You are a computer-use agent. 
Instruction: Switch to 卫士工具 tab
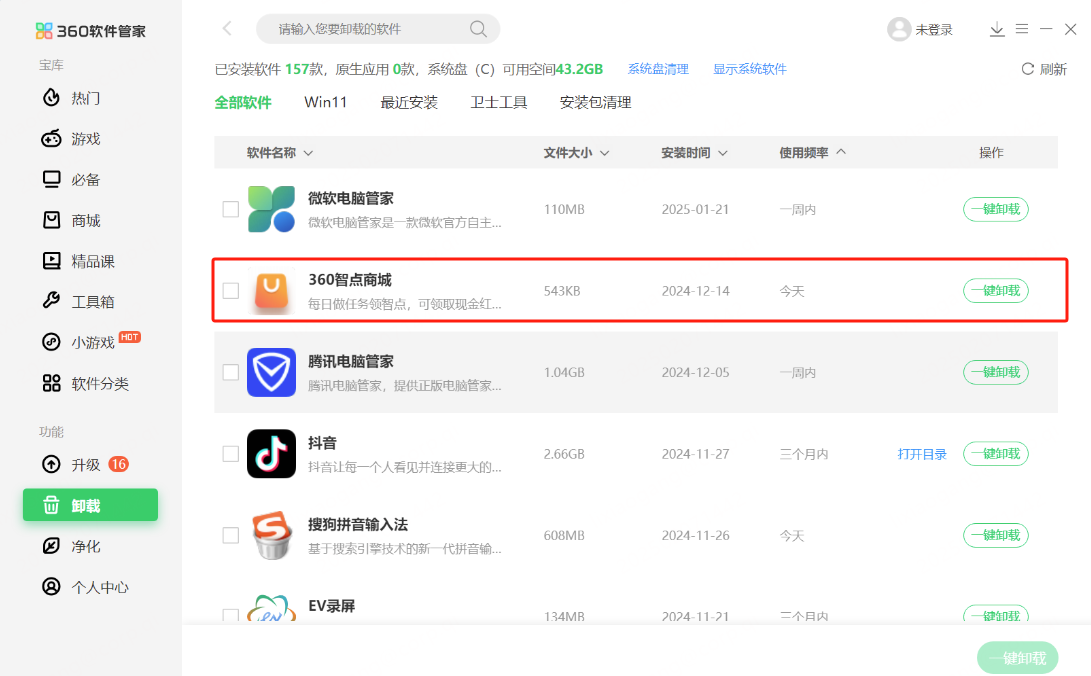tap(499, 102)
